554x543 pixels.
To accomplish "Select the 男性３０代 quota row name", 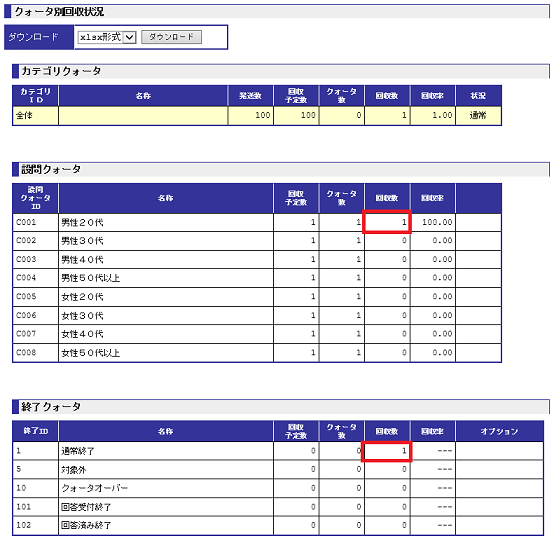I will click(82, 241).
